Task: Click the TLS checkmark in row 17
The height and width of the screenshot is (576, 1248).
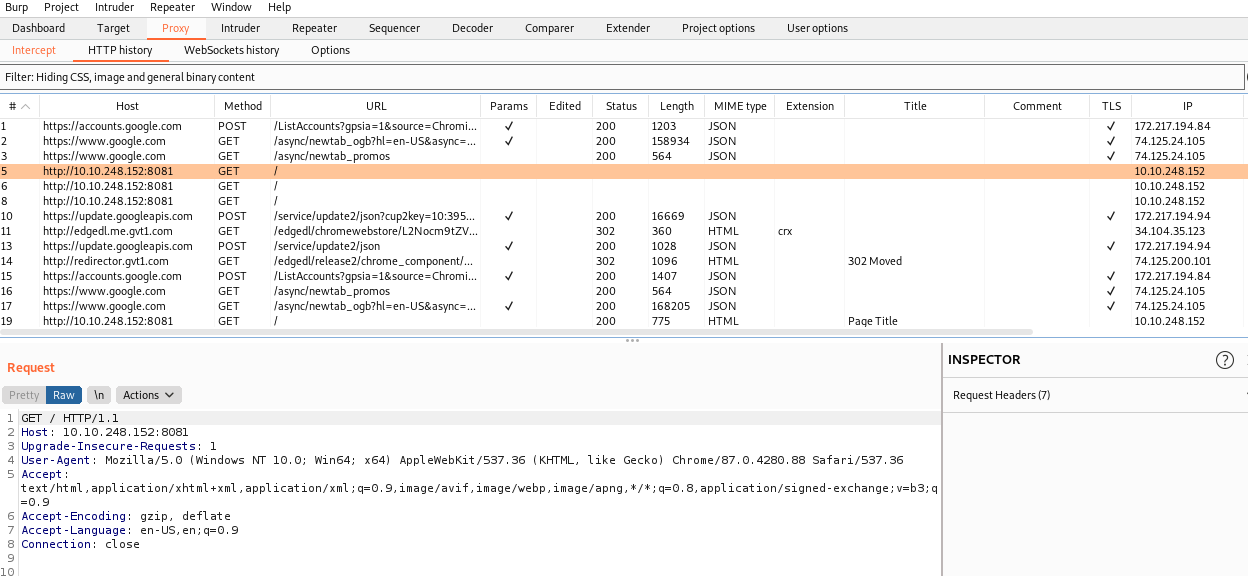Action: point(1110,306)
